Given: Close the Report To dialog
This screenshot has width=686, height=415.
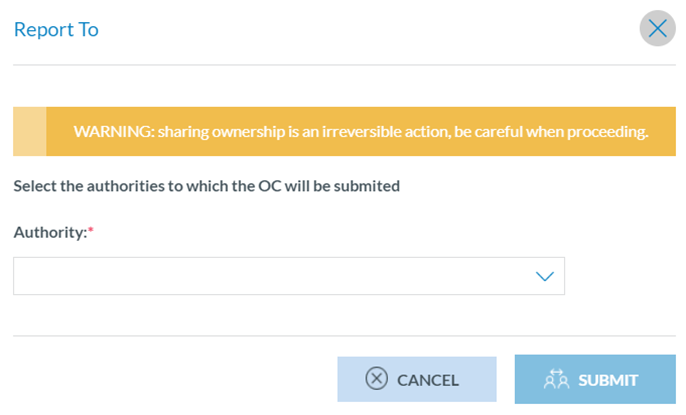Looking at the screenshot, I should coord(657,28).
